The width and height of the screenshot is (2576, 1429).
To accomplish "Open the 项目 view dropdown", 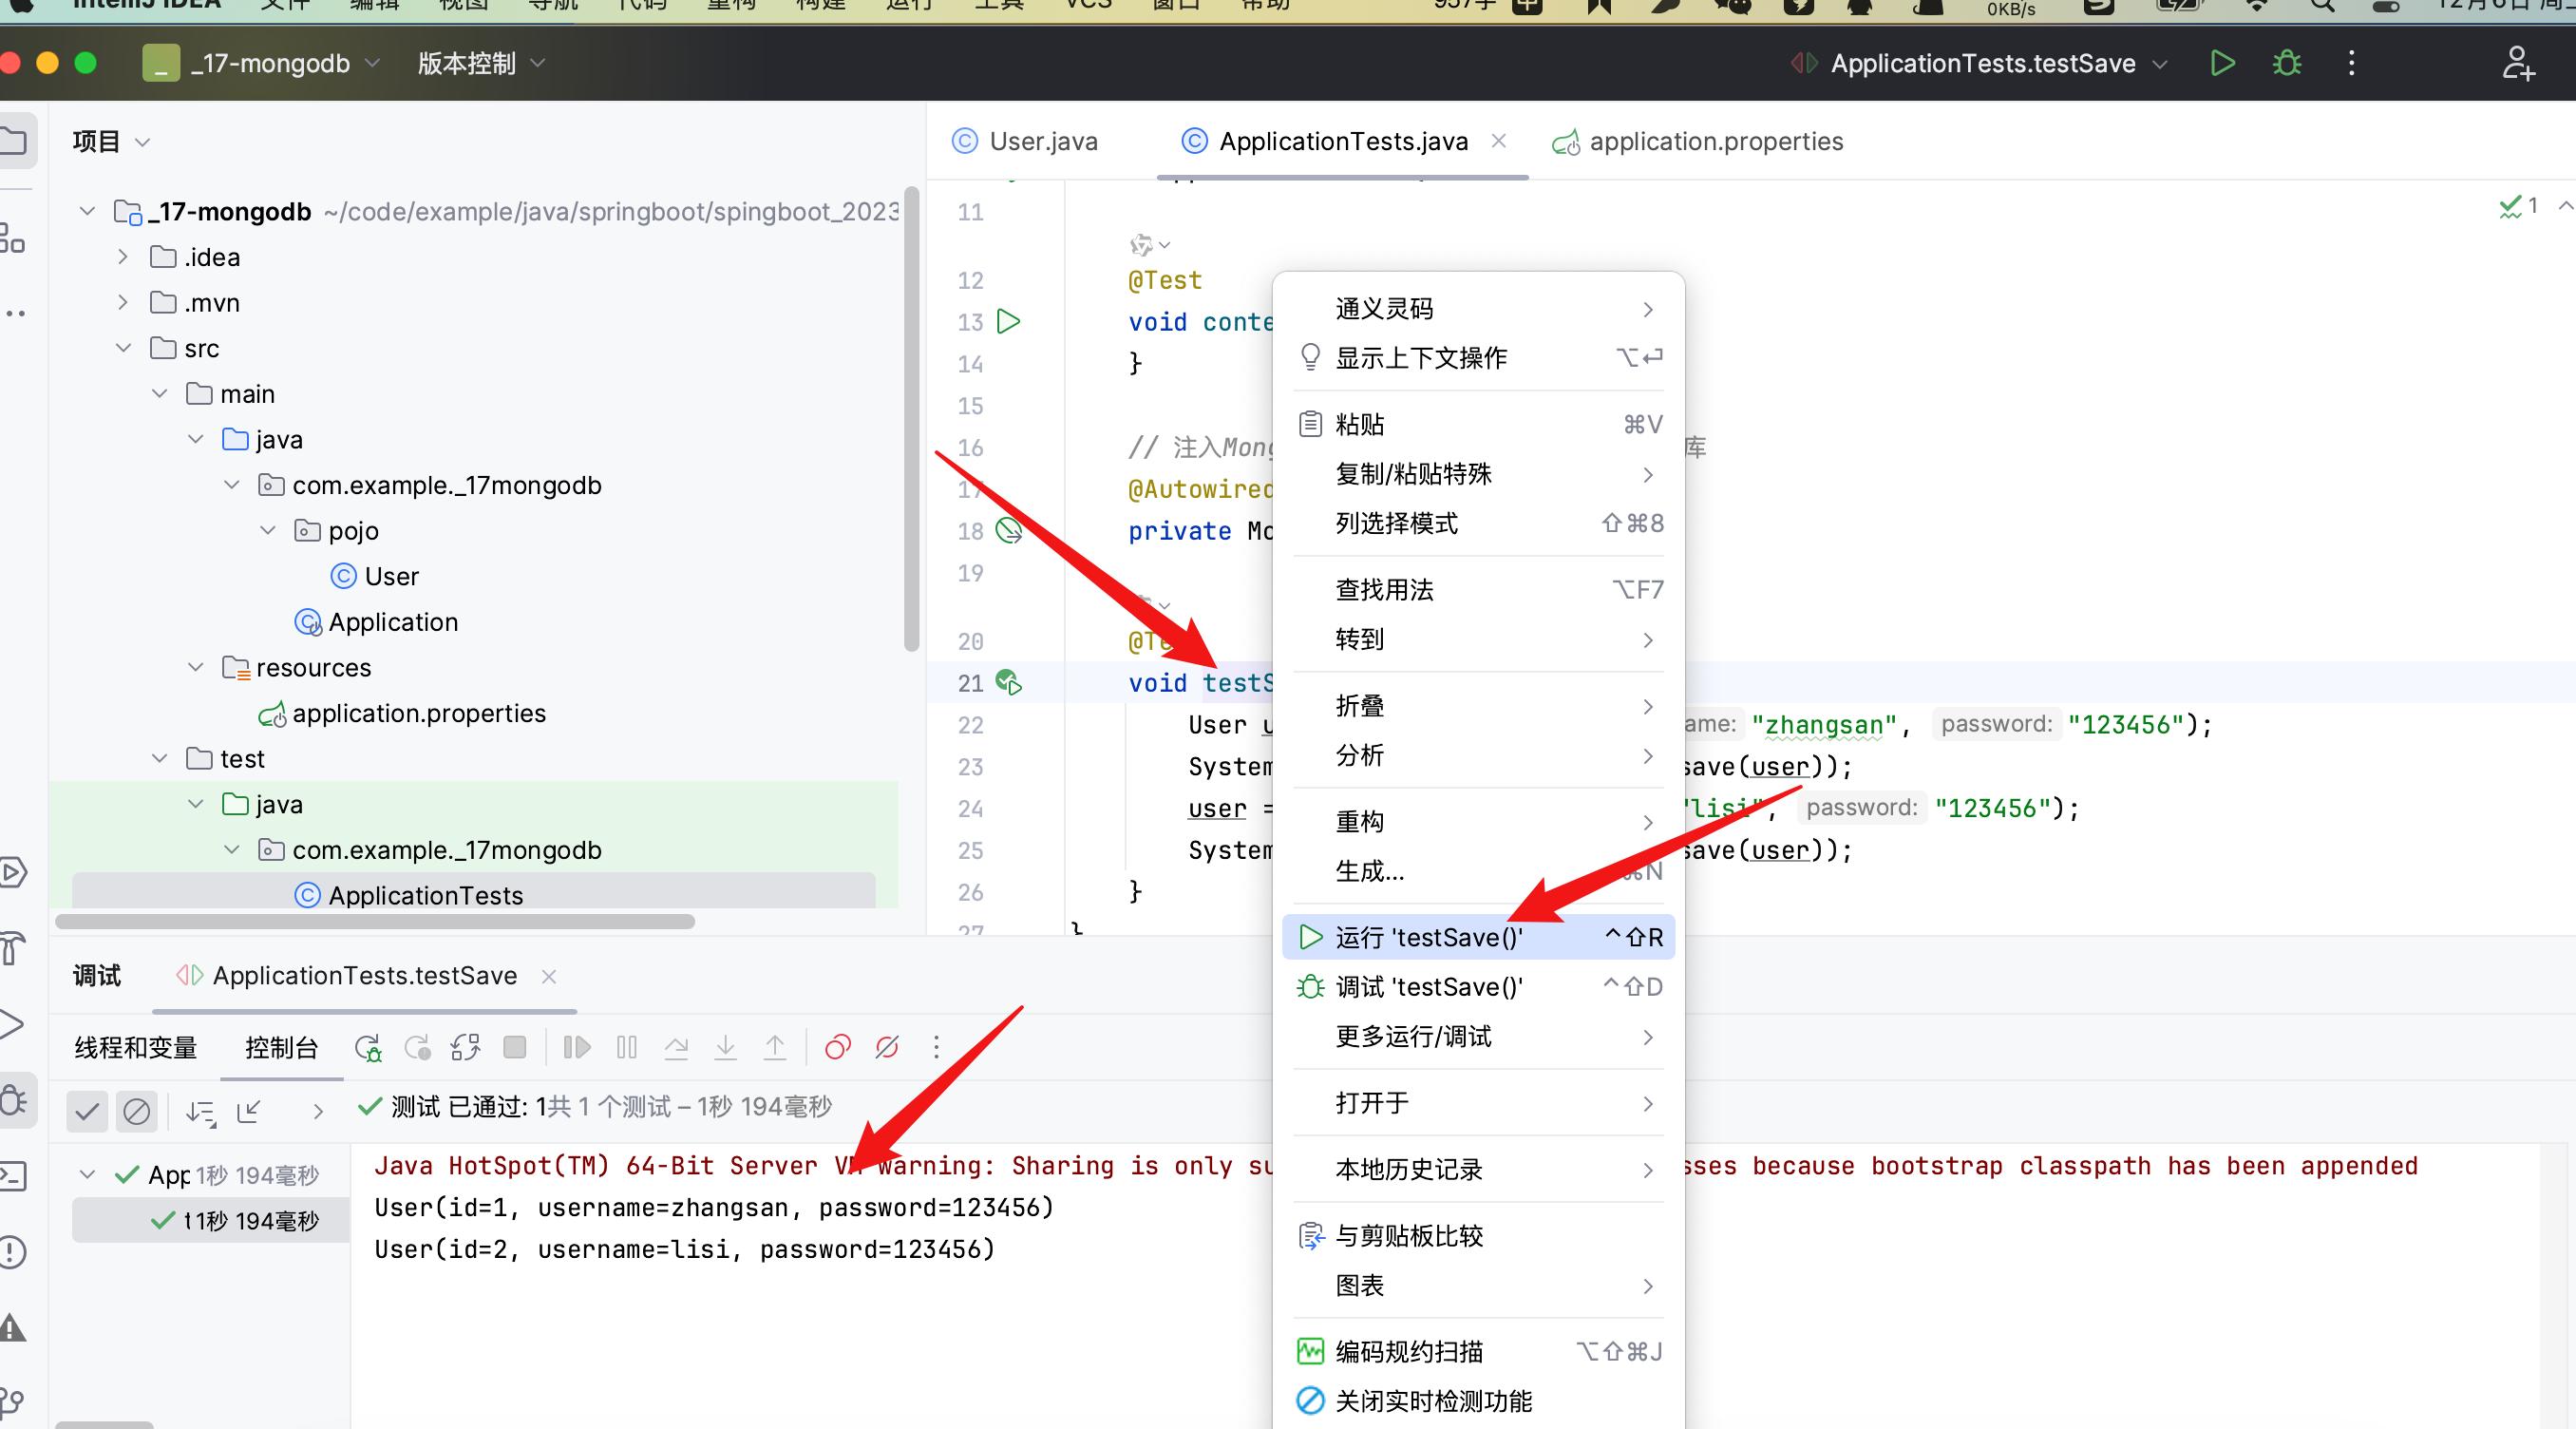I will [x=111, y=141].
